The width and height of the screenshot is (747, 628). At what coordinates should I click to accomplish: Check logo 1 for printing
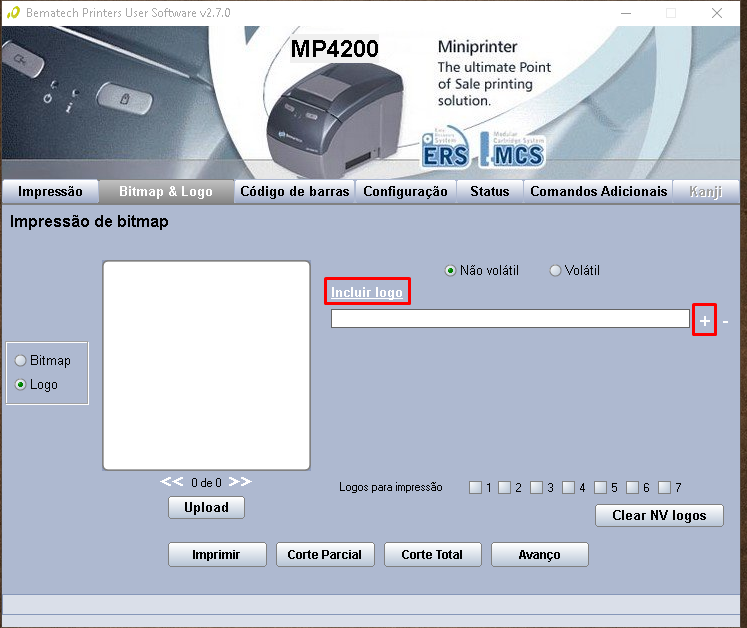pyautogui.click(x=475, y=487)
